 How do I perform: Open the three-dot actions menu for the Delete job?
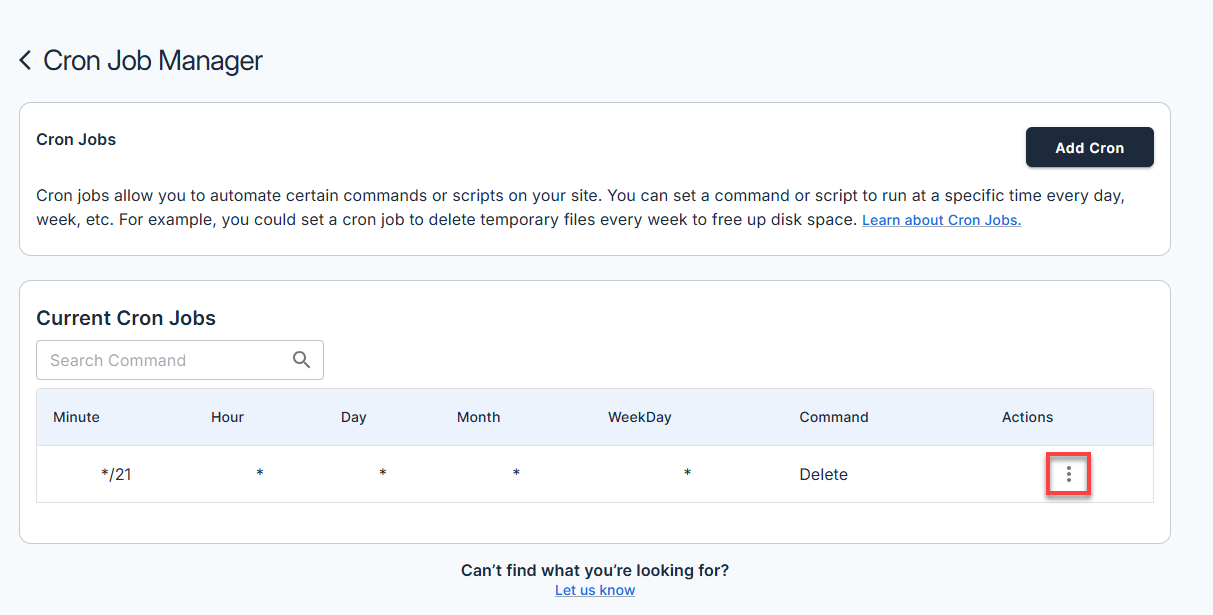[x=1068, y=474]
